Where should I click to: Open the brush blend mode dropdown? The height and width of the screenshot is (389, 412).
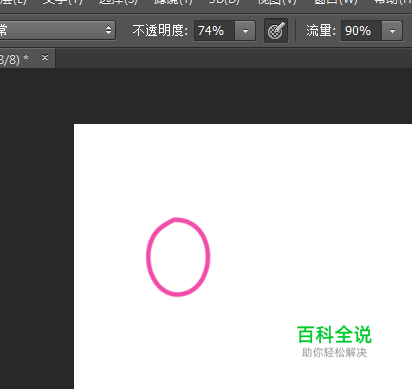tap(57, 30)
